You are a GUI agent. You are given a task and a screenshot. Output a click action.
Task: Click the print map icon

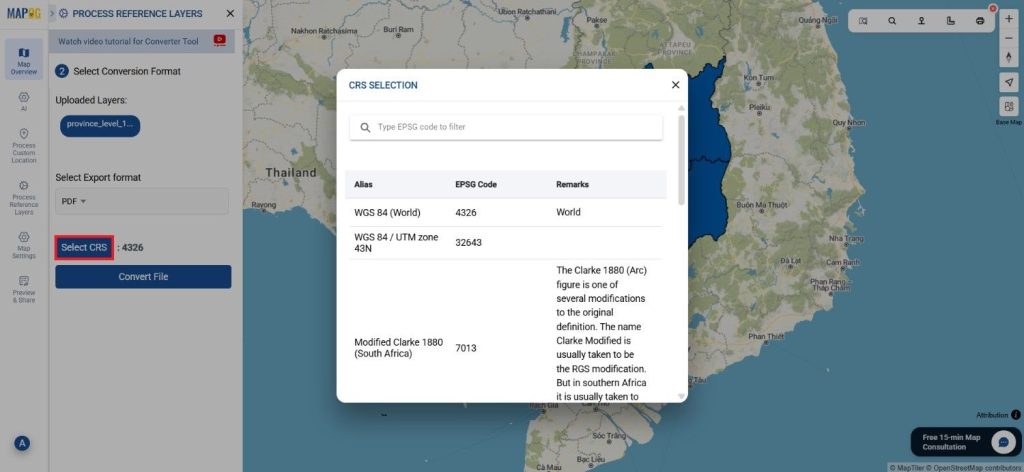click(980, 21)
